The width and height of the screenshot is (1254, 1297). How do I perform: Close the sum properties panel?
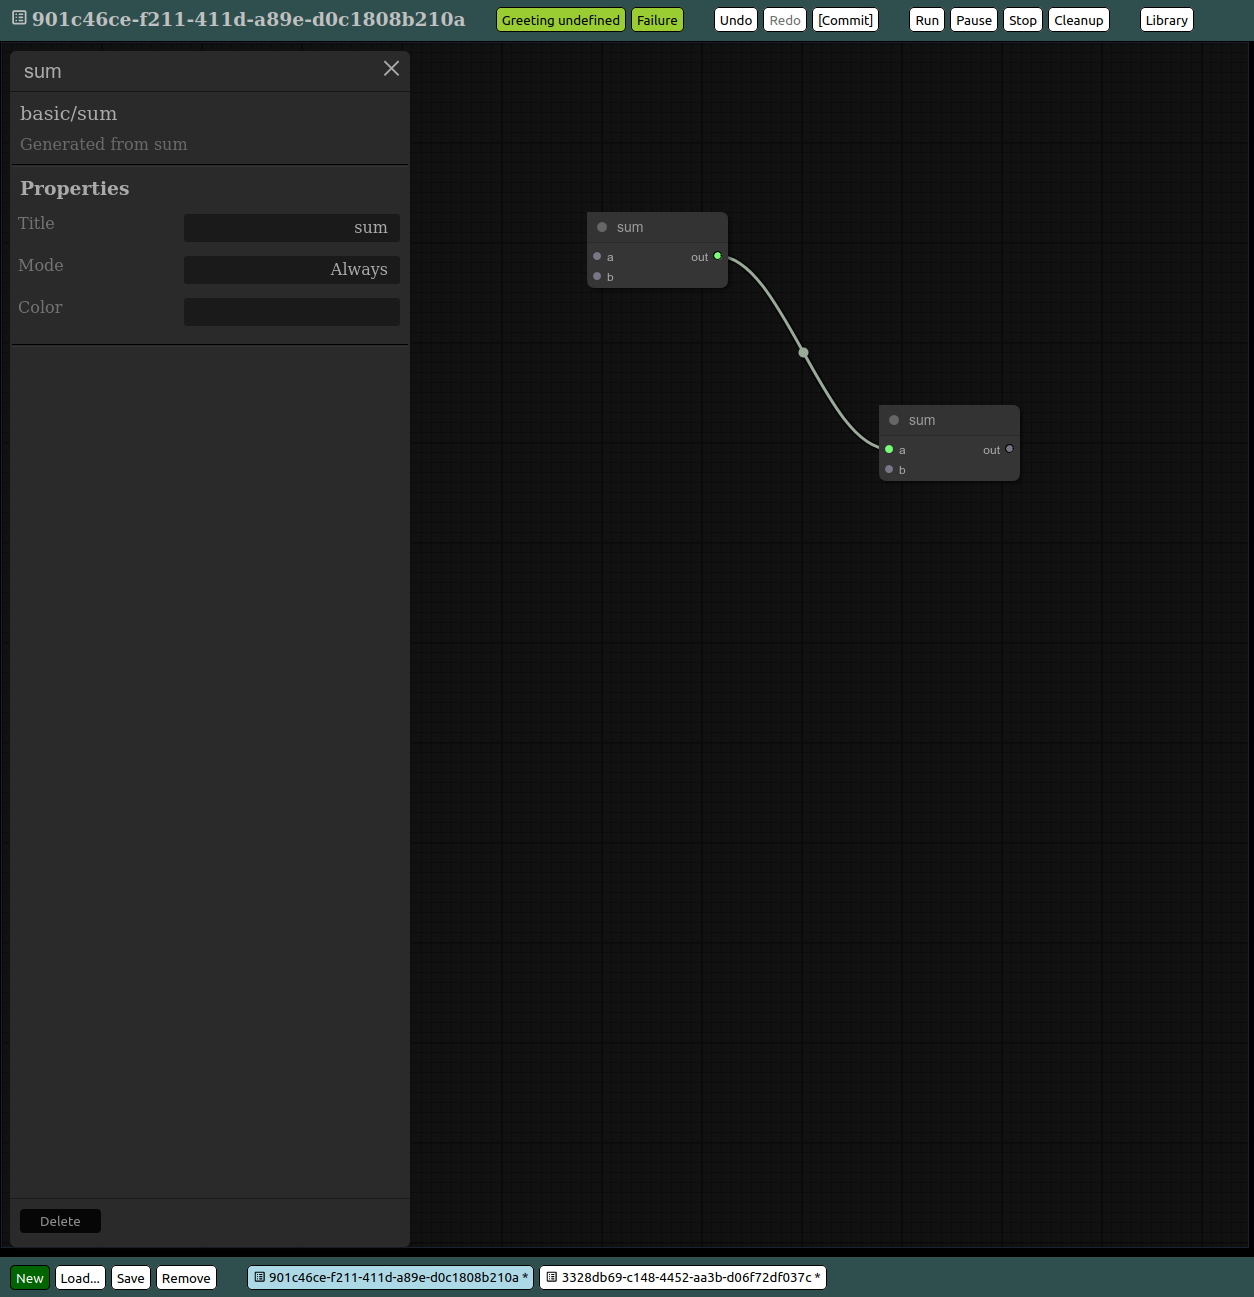pyautogui.click(x=391, y=68)
